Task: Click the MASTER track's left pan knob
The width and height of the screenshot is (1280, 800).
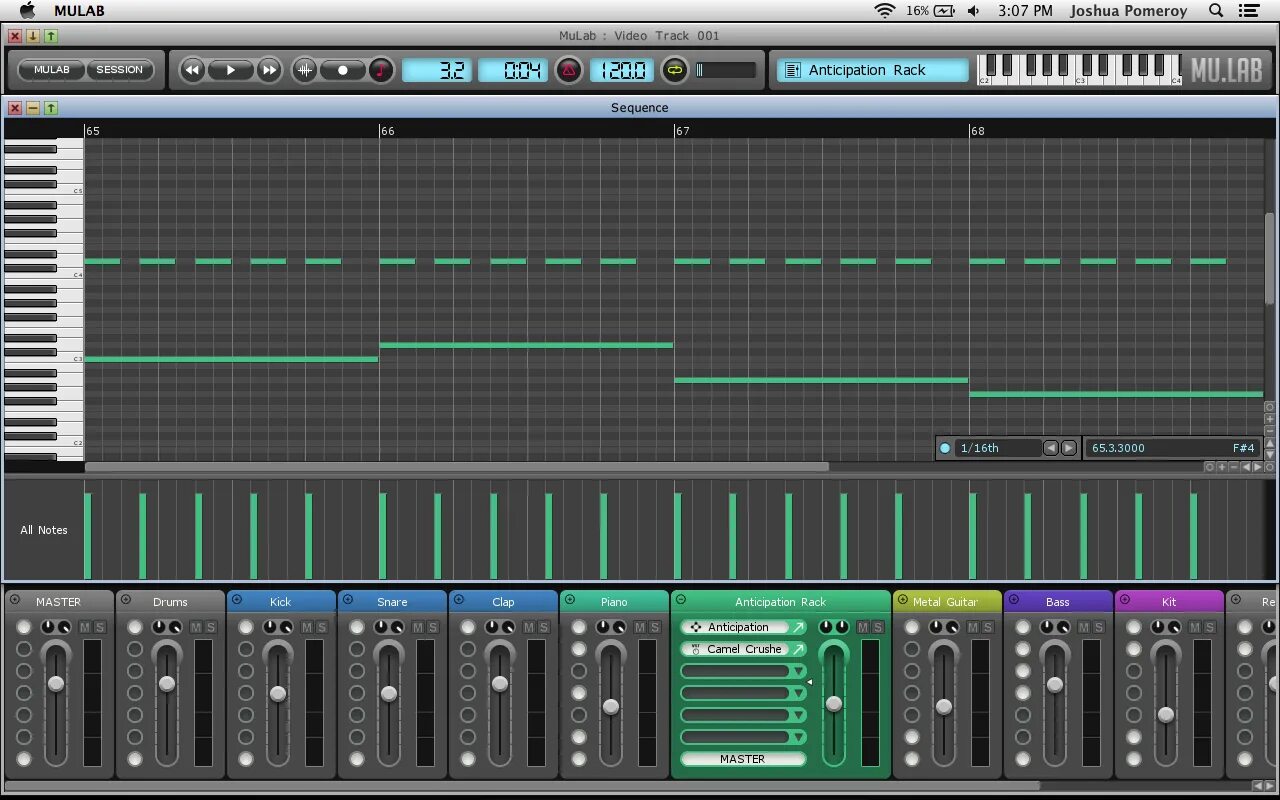Action: (x=47, y=627)
